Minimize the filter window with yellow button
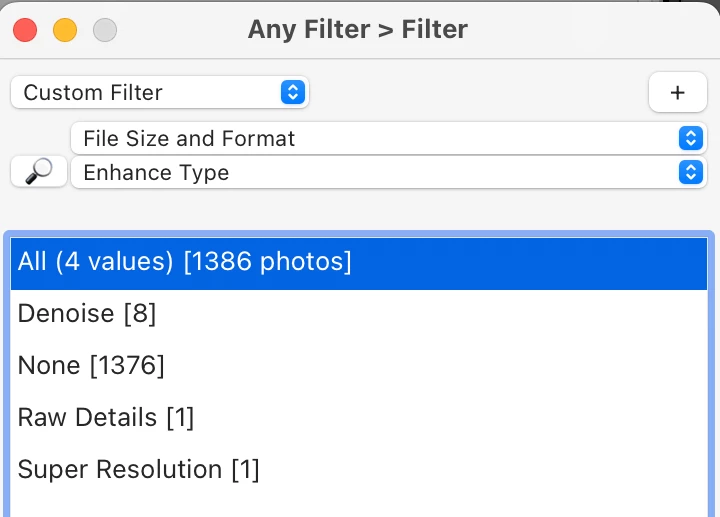Screen dimensions: 720x517 (x=65, y=30)
